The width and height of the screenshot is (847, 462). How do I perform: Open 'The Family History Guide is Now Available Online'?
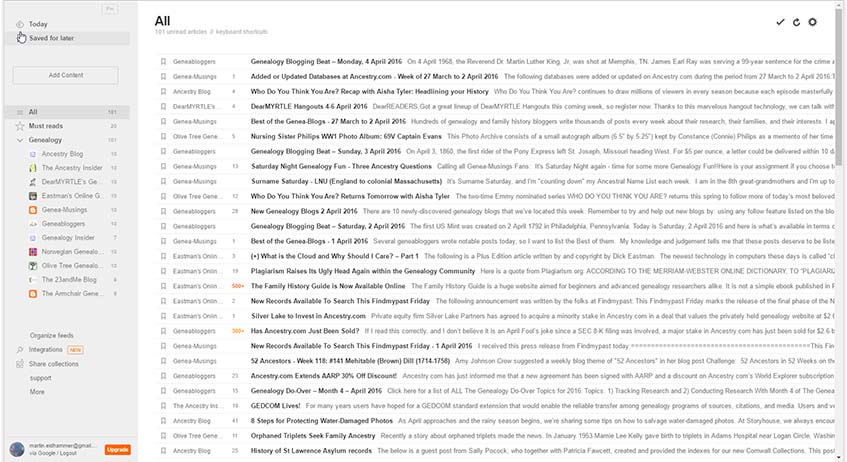[327, 286]
